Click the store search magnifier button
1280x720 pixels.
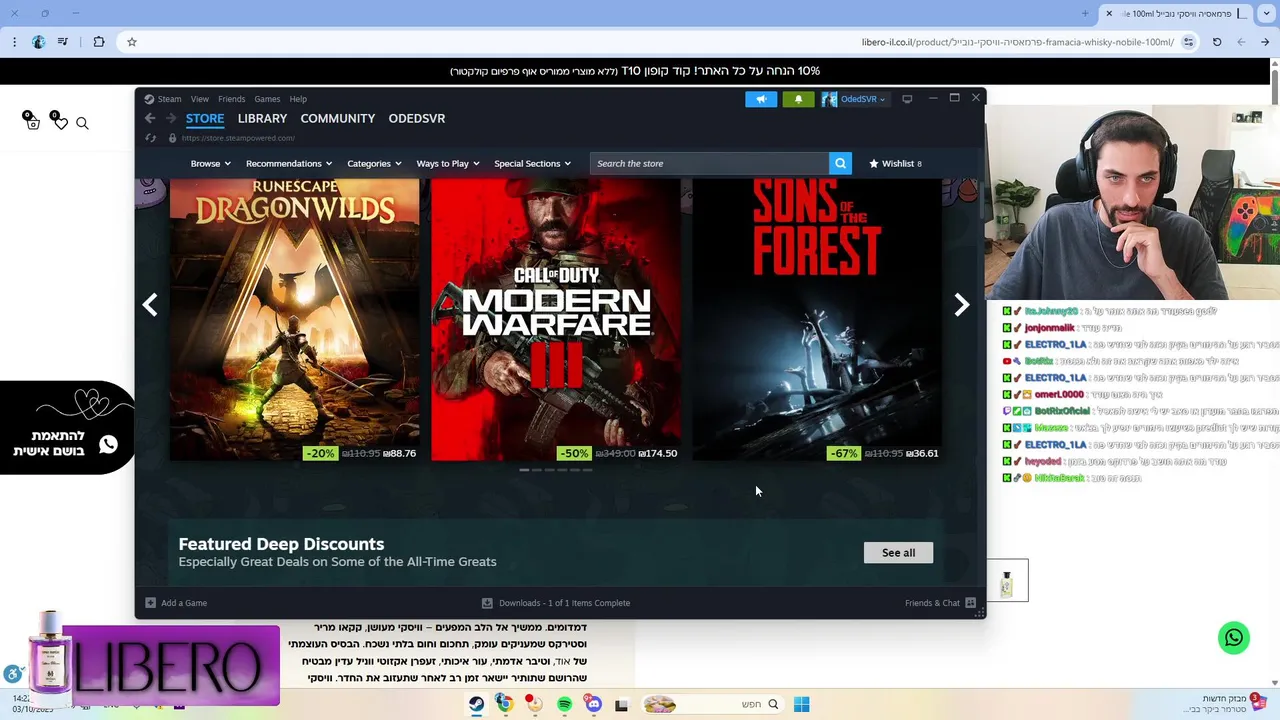pyautogui.click(x=840, y=163)
